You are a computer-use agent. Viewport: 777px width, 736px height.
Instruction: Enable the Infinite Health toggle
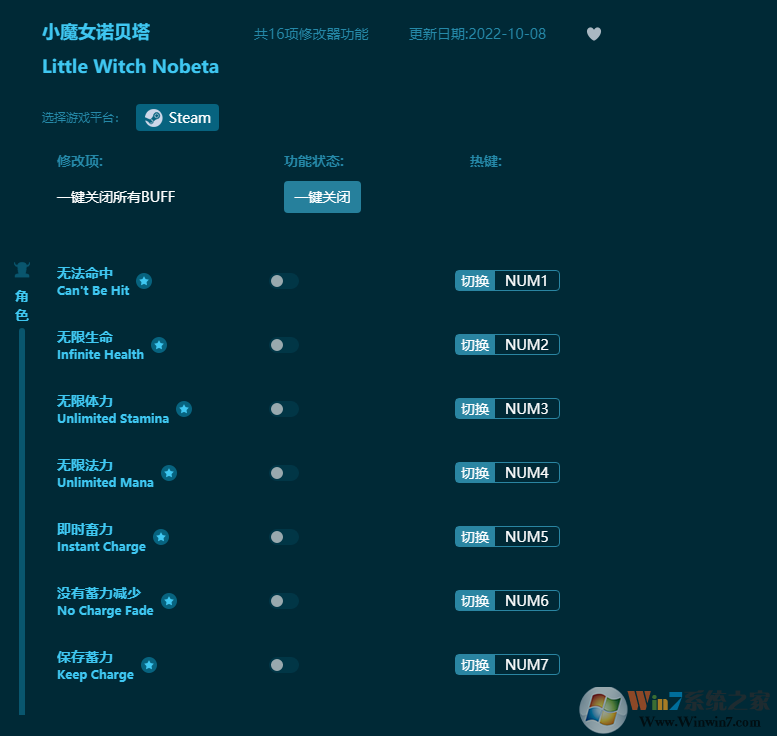coord(284,345)
